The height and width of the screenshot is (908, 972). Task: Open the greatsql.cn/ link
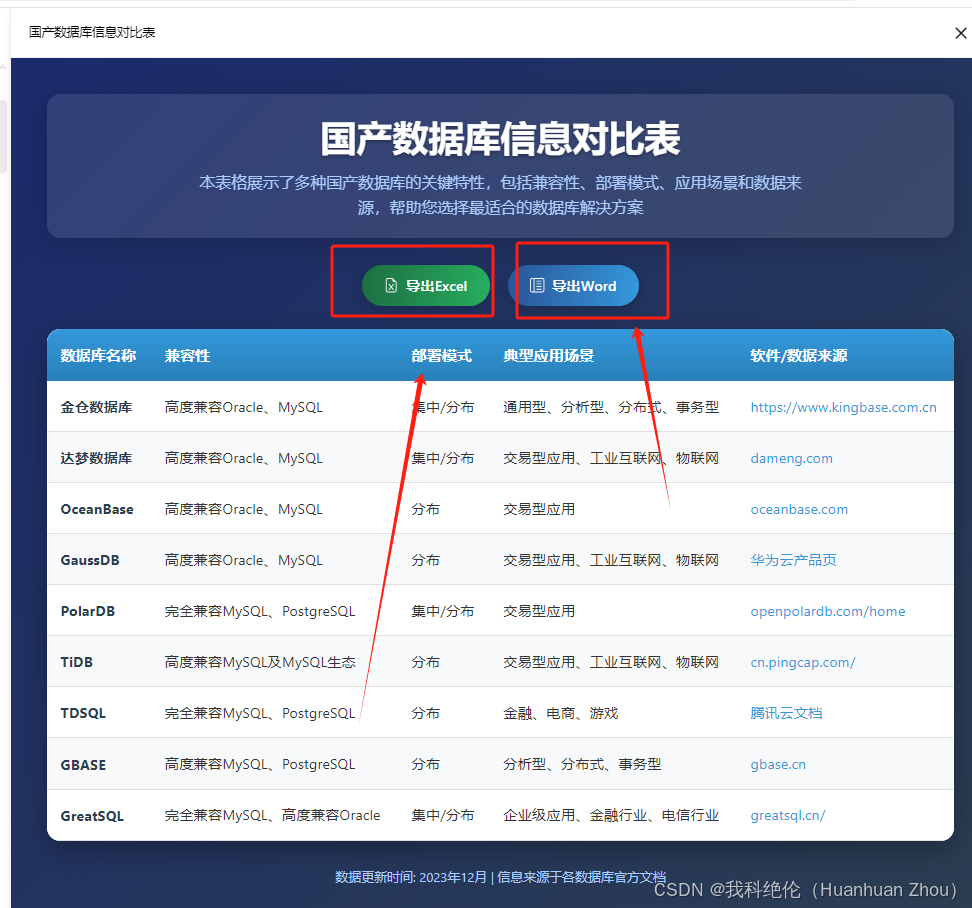(788, 816)
